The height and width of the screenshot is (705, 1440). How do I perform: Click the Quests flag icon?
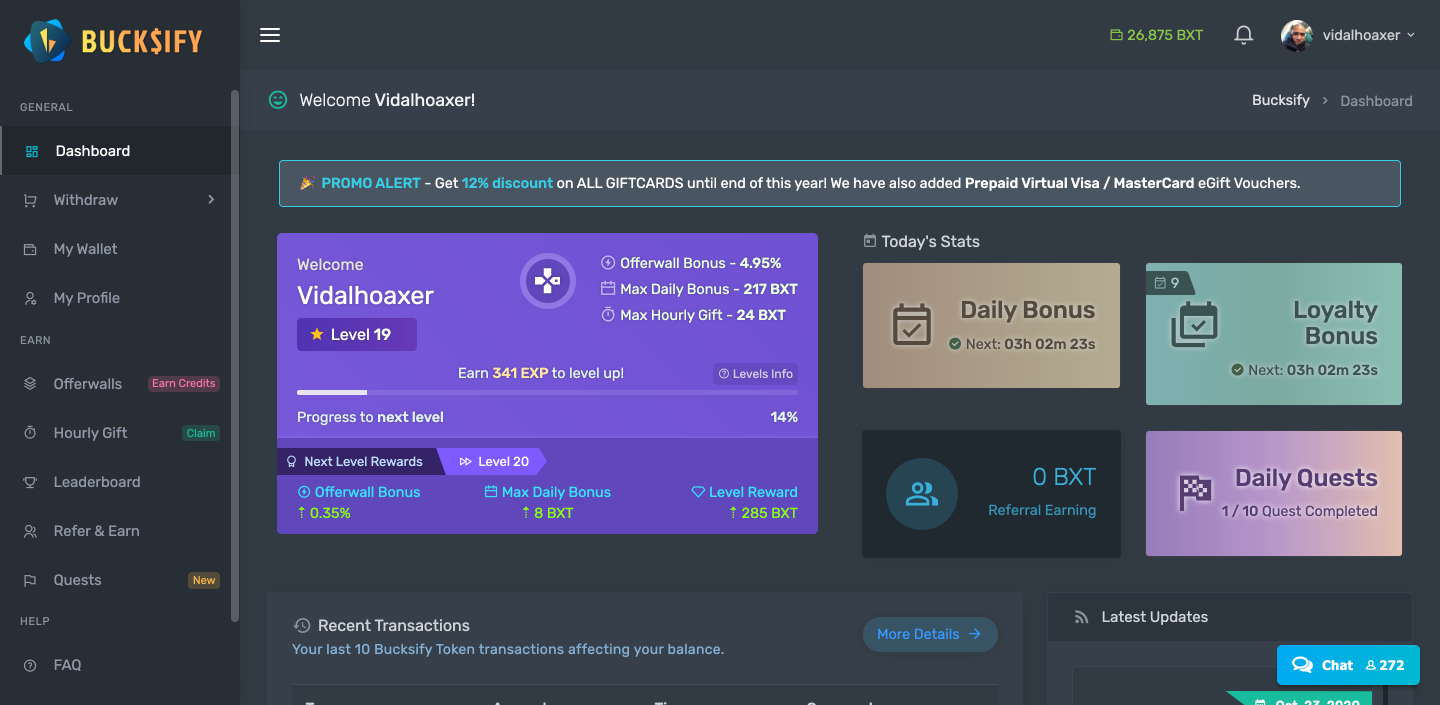(x=30, y=580)
